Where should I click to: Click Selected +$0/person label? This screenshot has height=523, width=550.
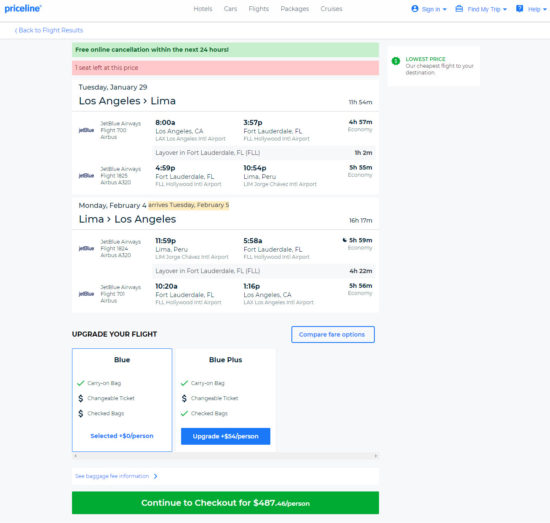coord(122,436)
